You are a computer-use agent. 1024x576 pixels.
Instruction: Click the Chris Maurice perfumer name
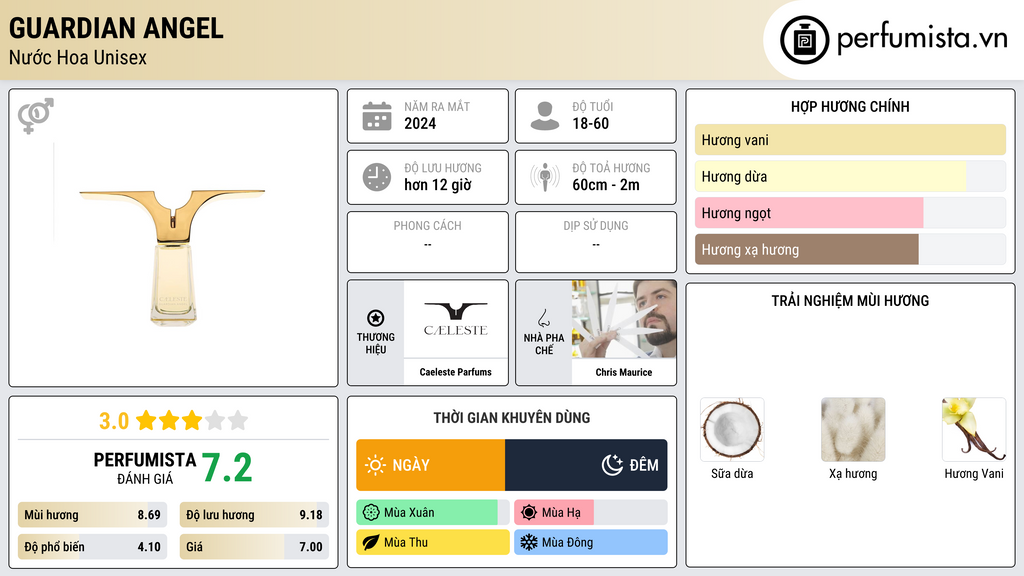click(624, 372)
